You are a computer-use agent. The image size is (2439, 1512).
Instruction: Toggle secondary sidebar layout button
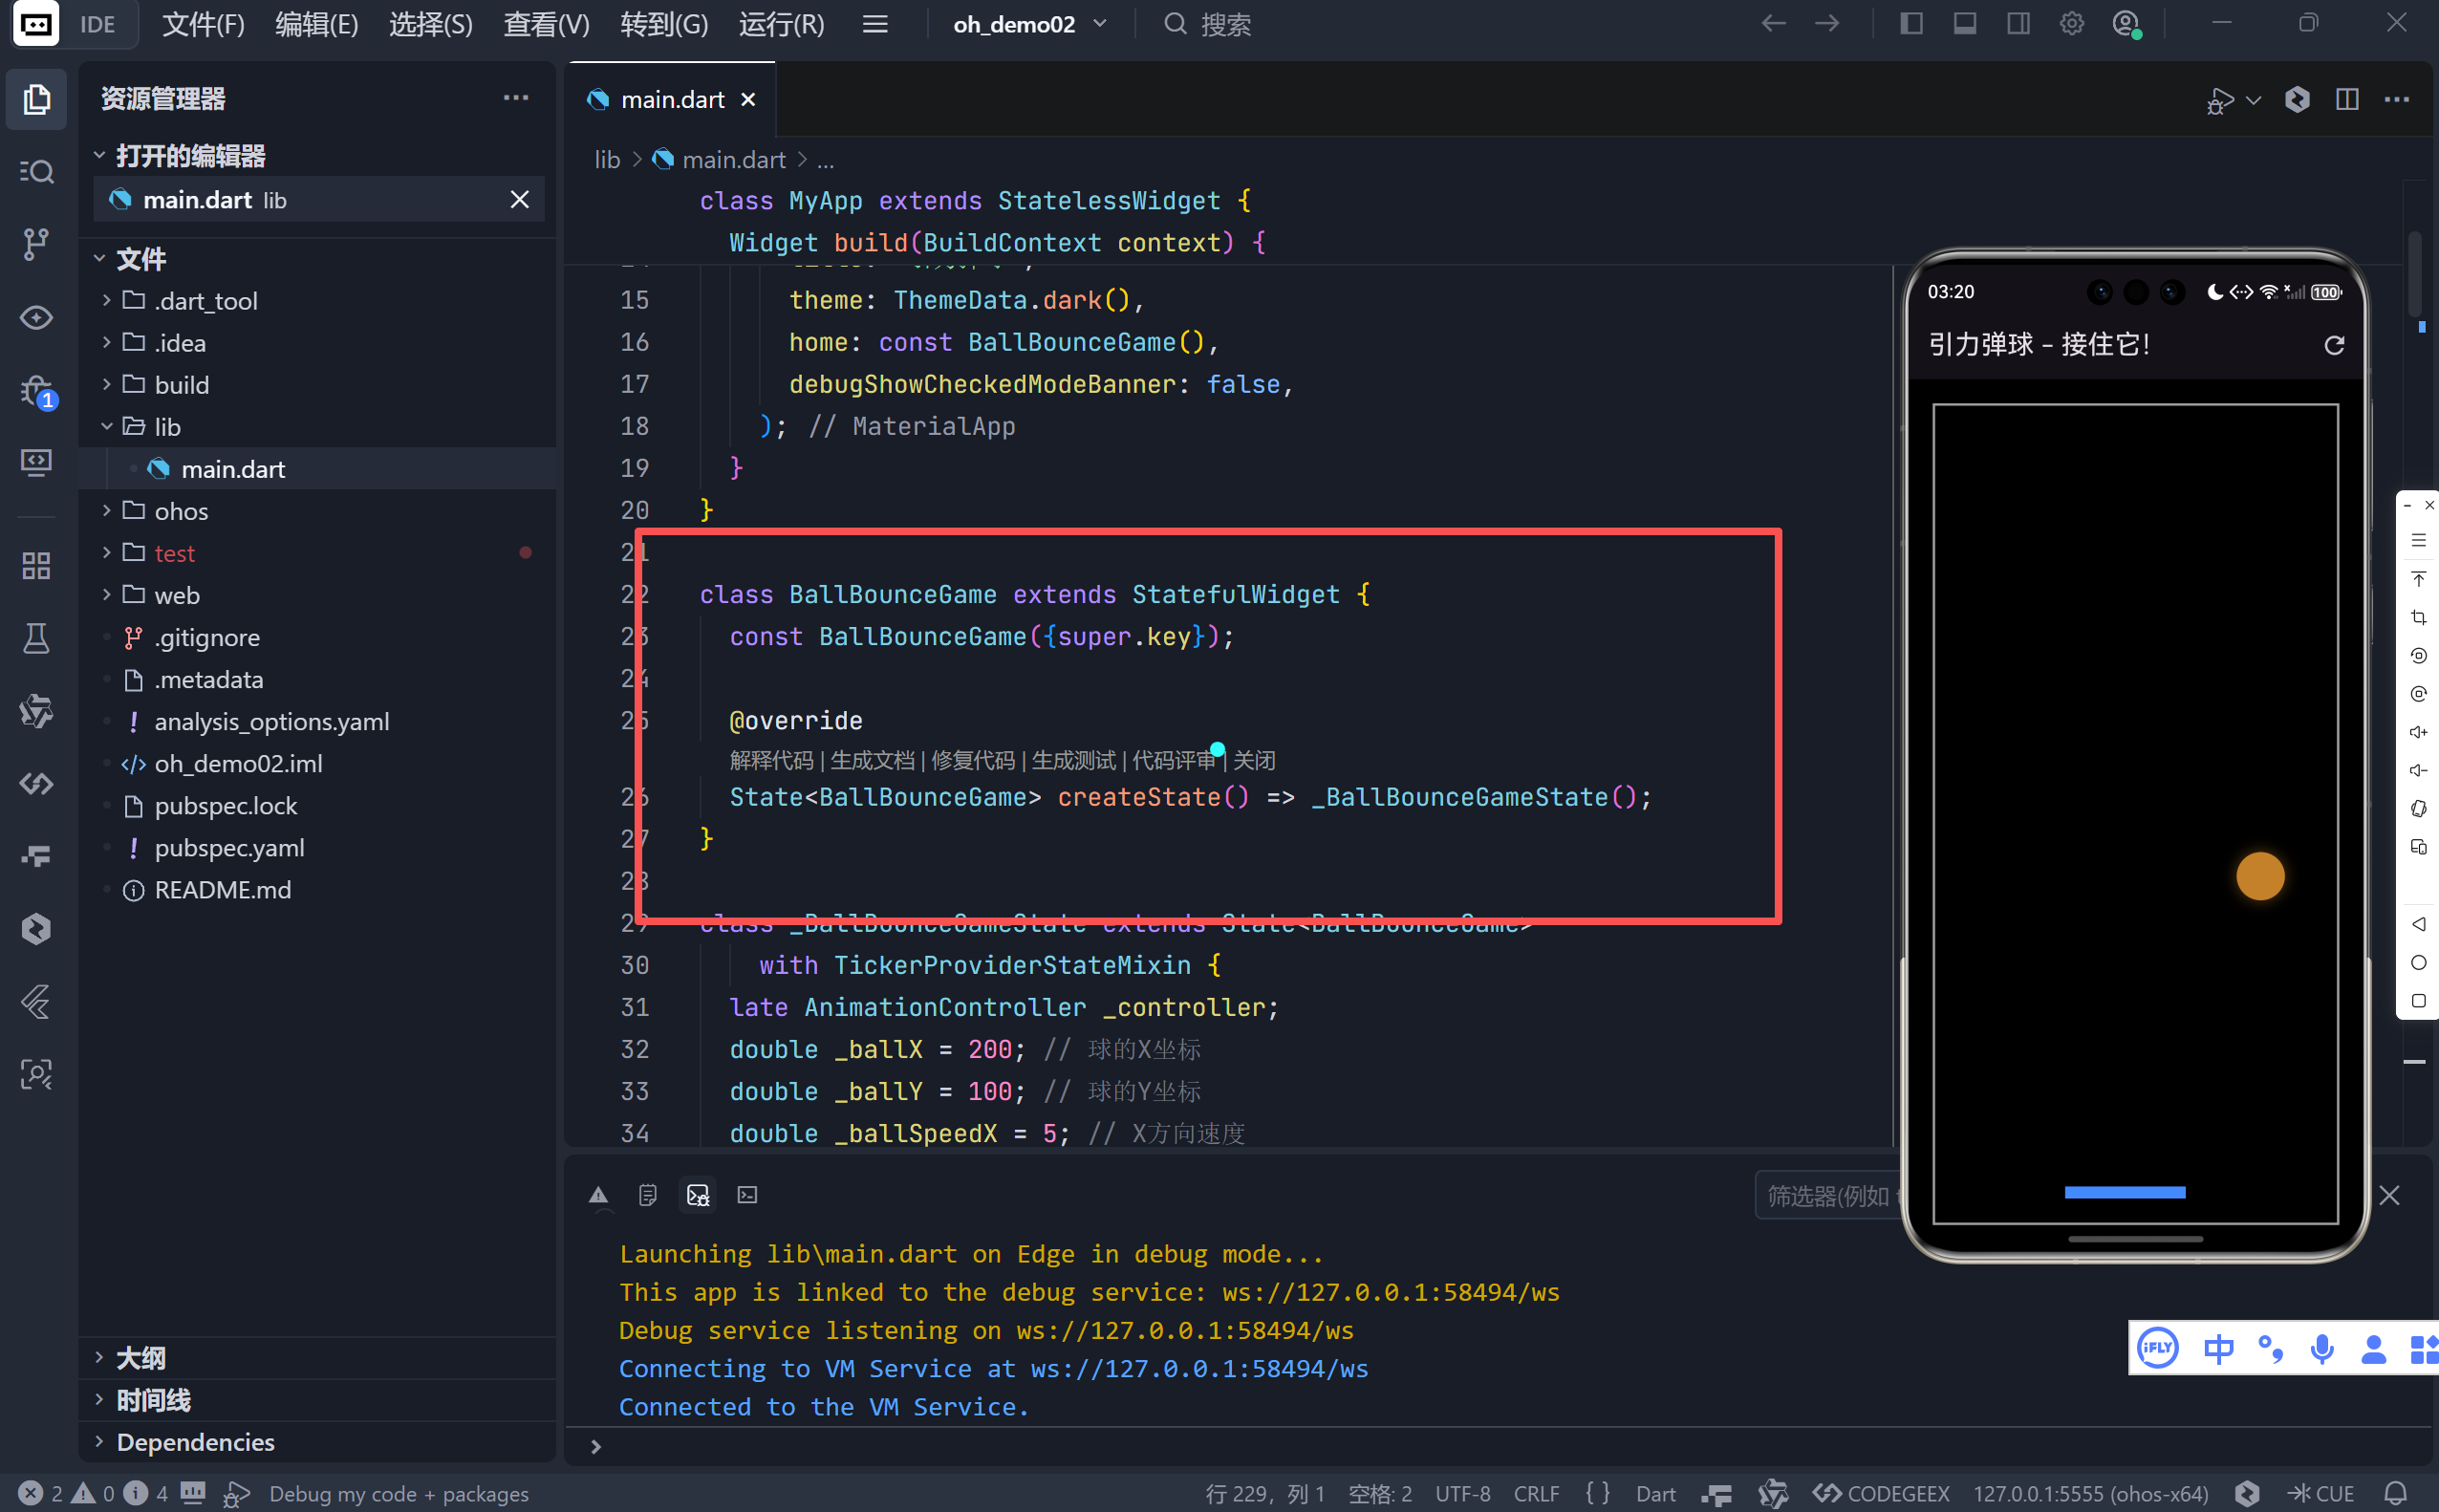pos(2018,24)
